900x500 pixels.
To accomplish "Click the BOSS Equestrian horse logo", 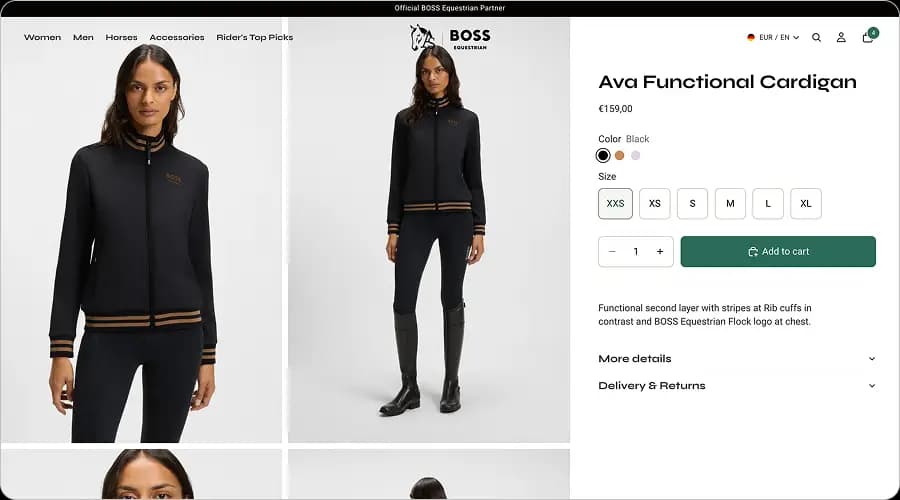I will click(x=450, y=38).
